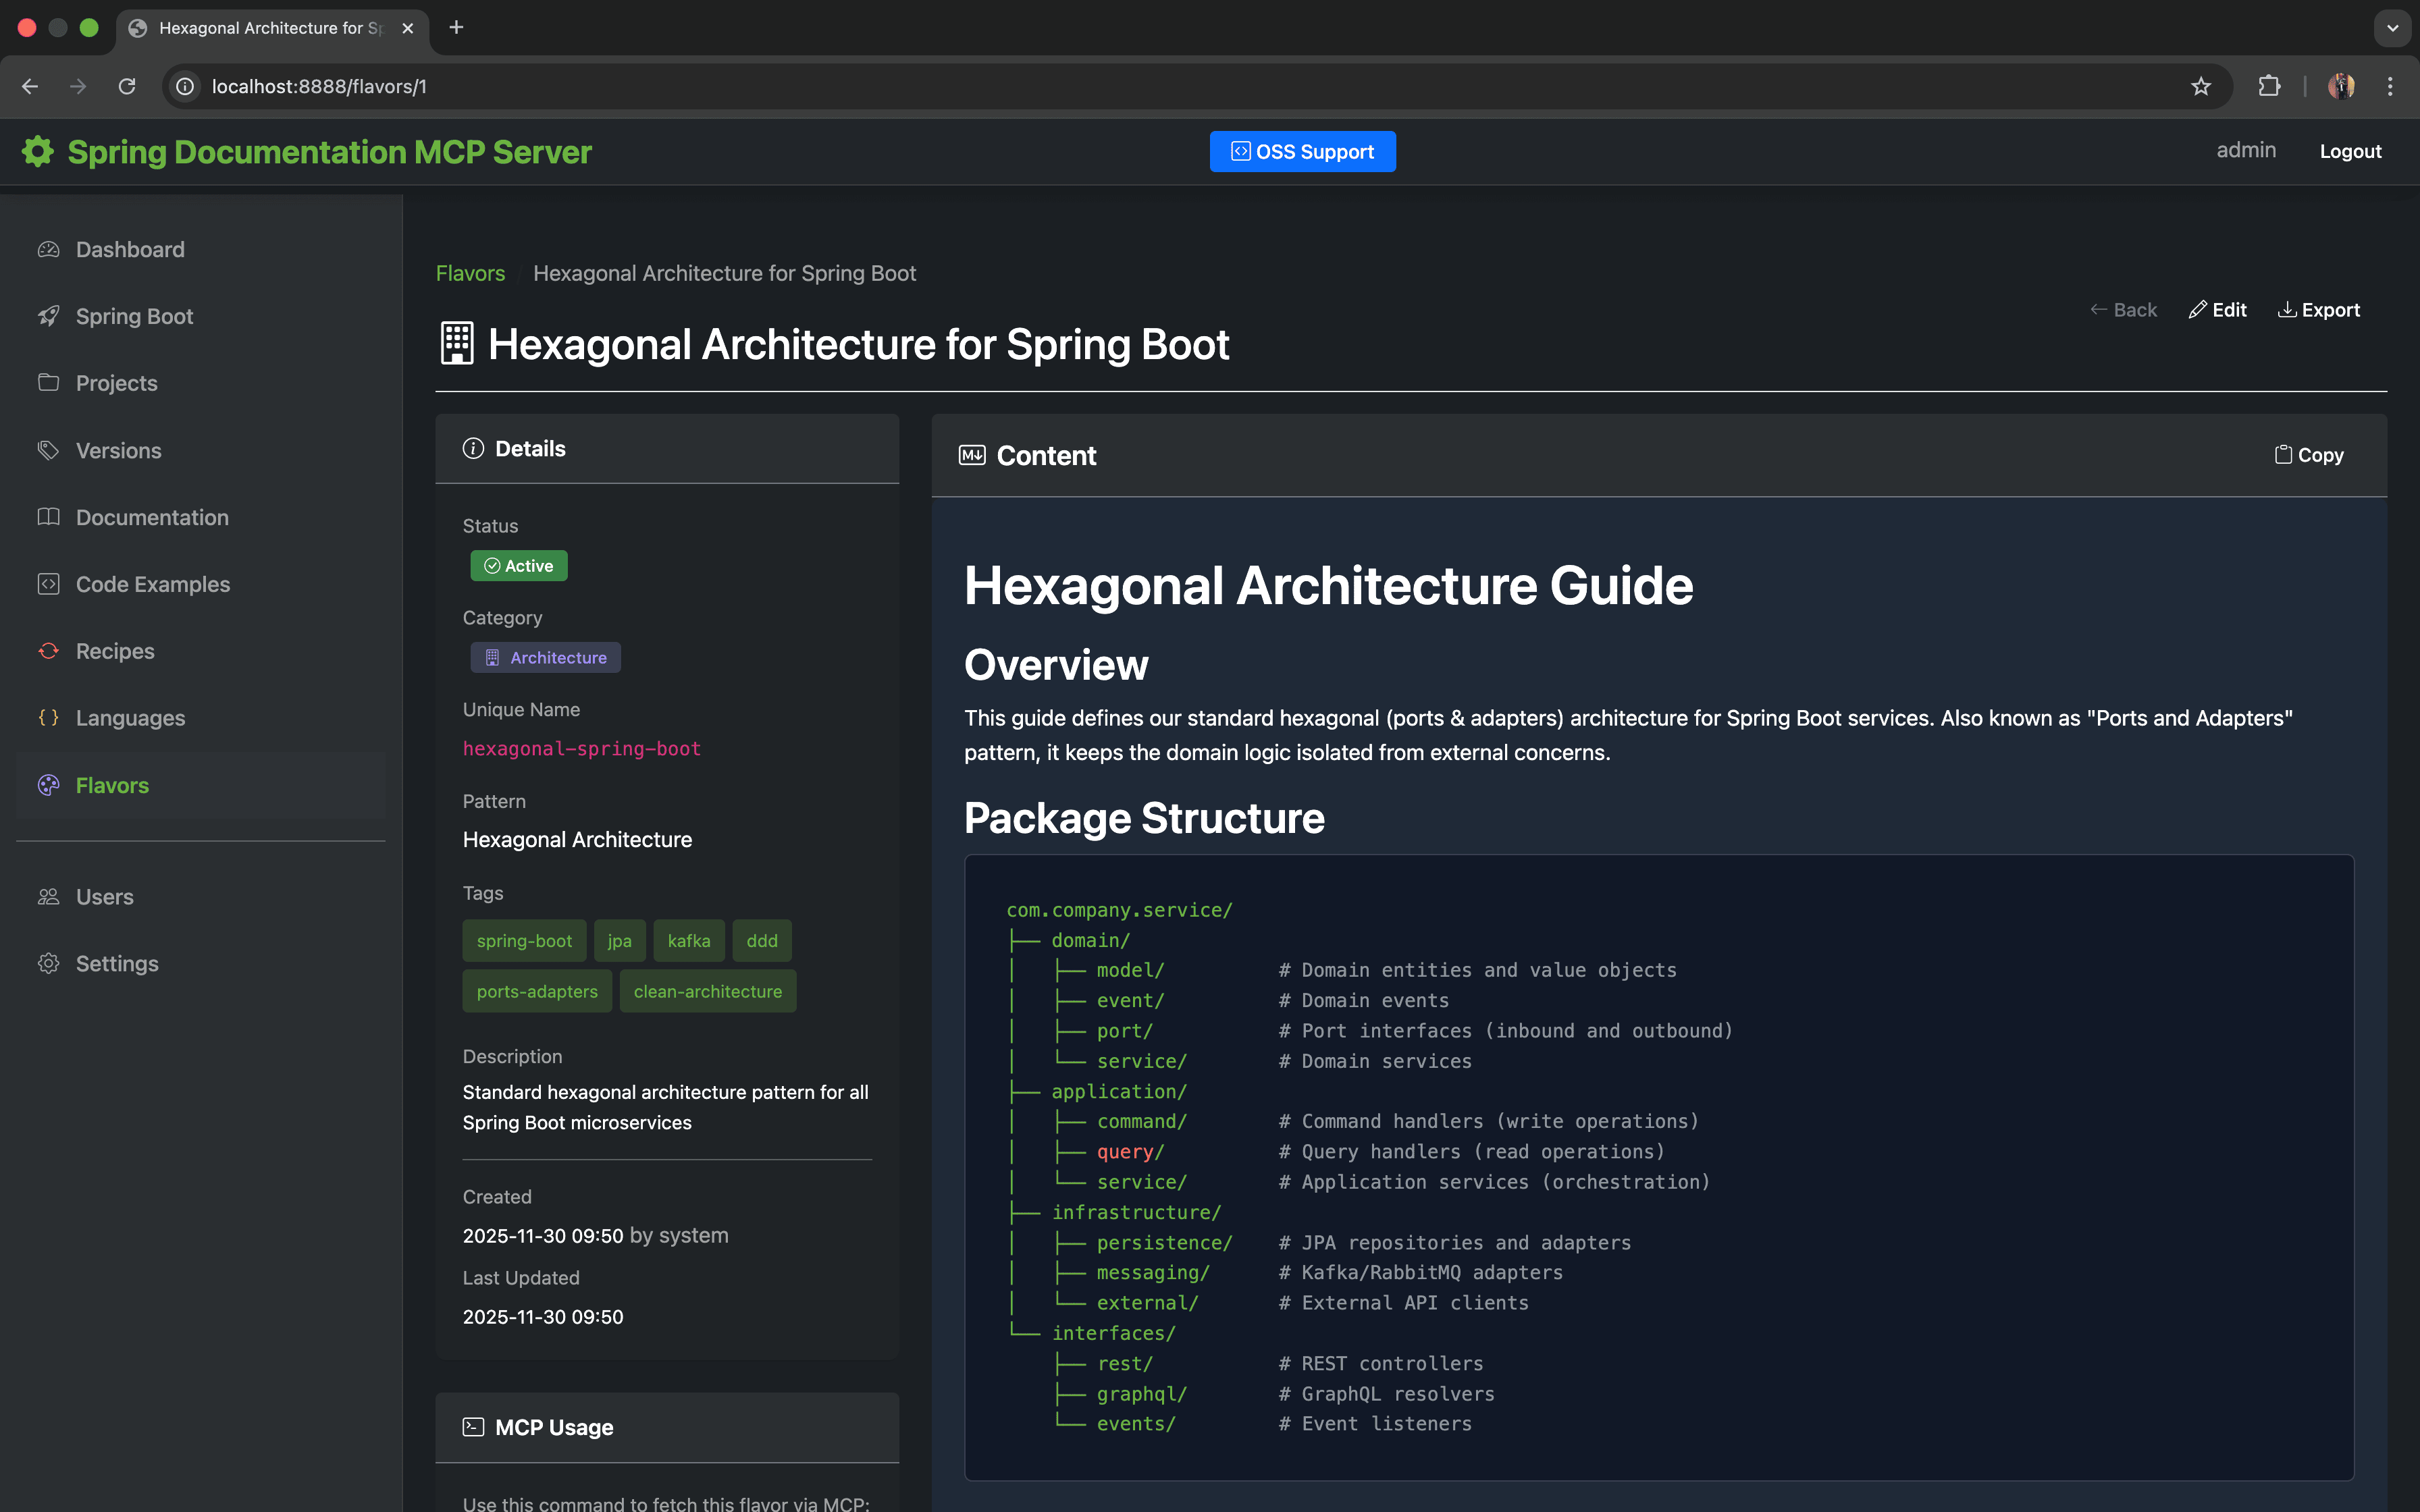This screenshot has height=1512, width=2420.
Task: Click the Recipes refresh-arrows icon
Action: coord(48,651)
